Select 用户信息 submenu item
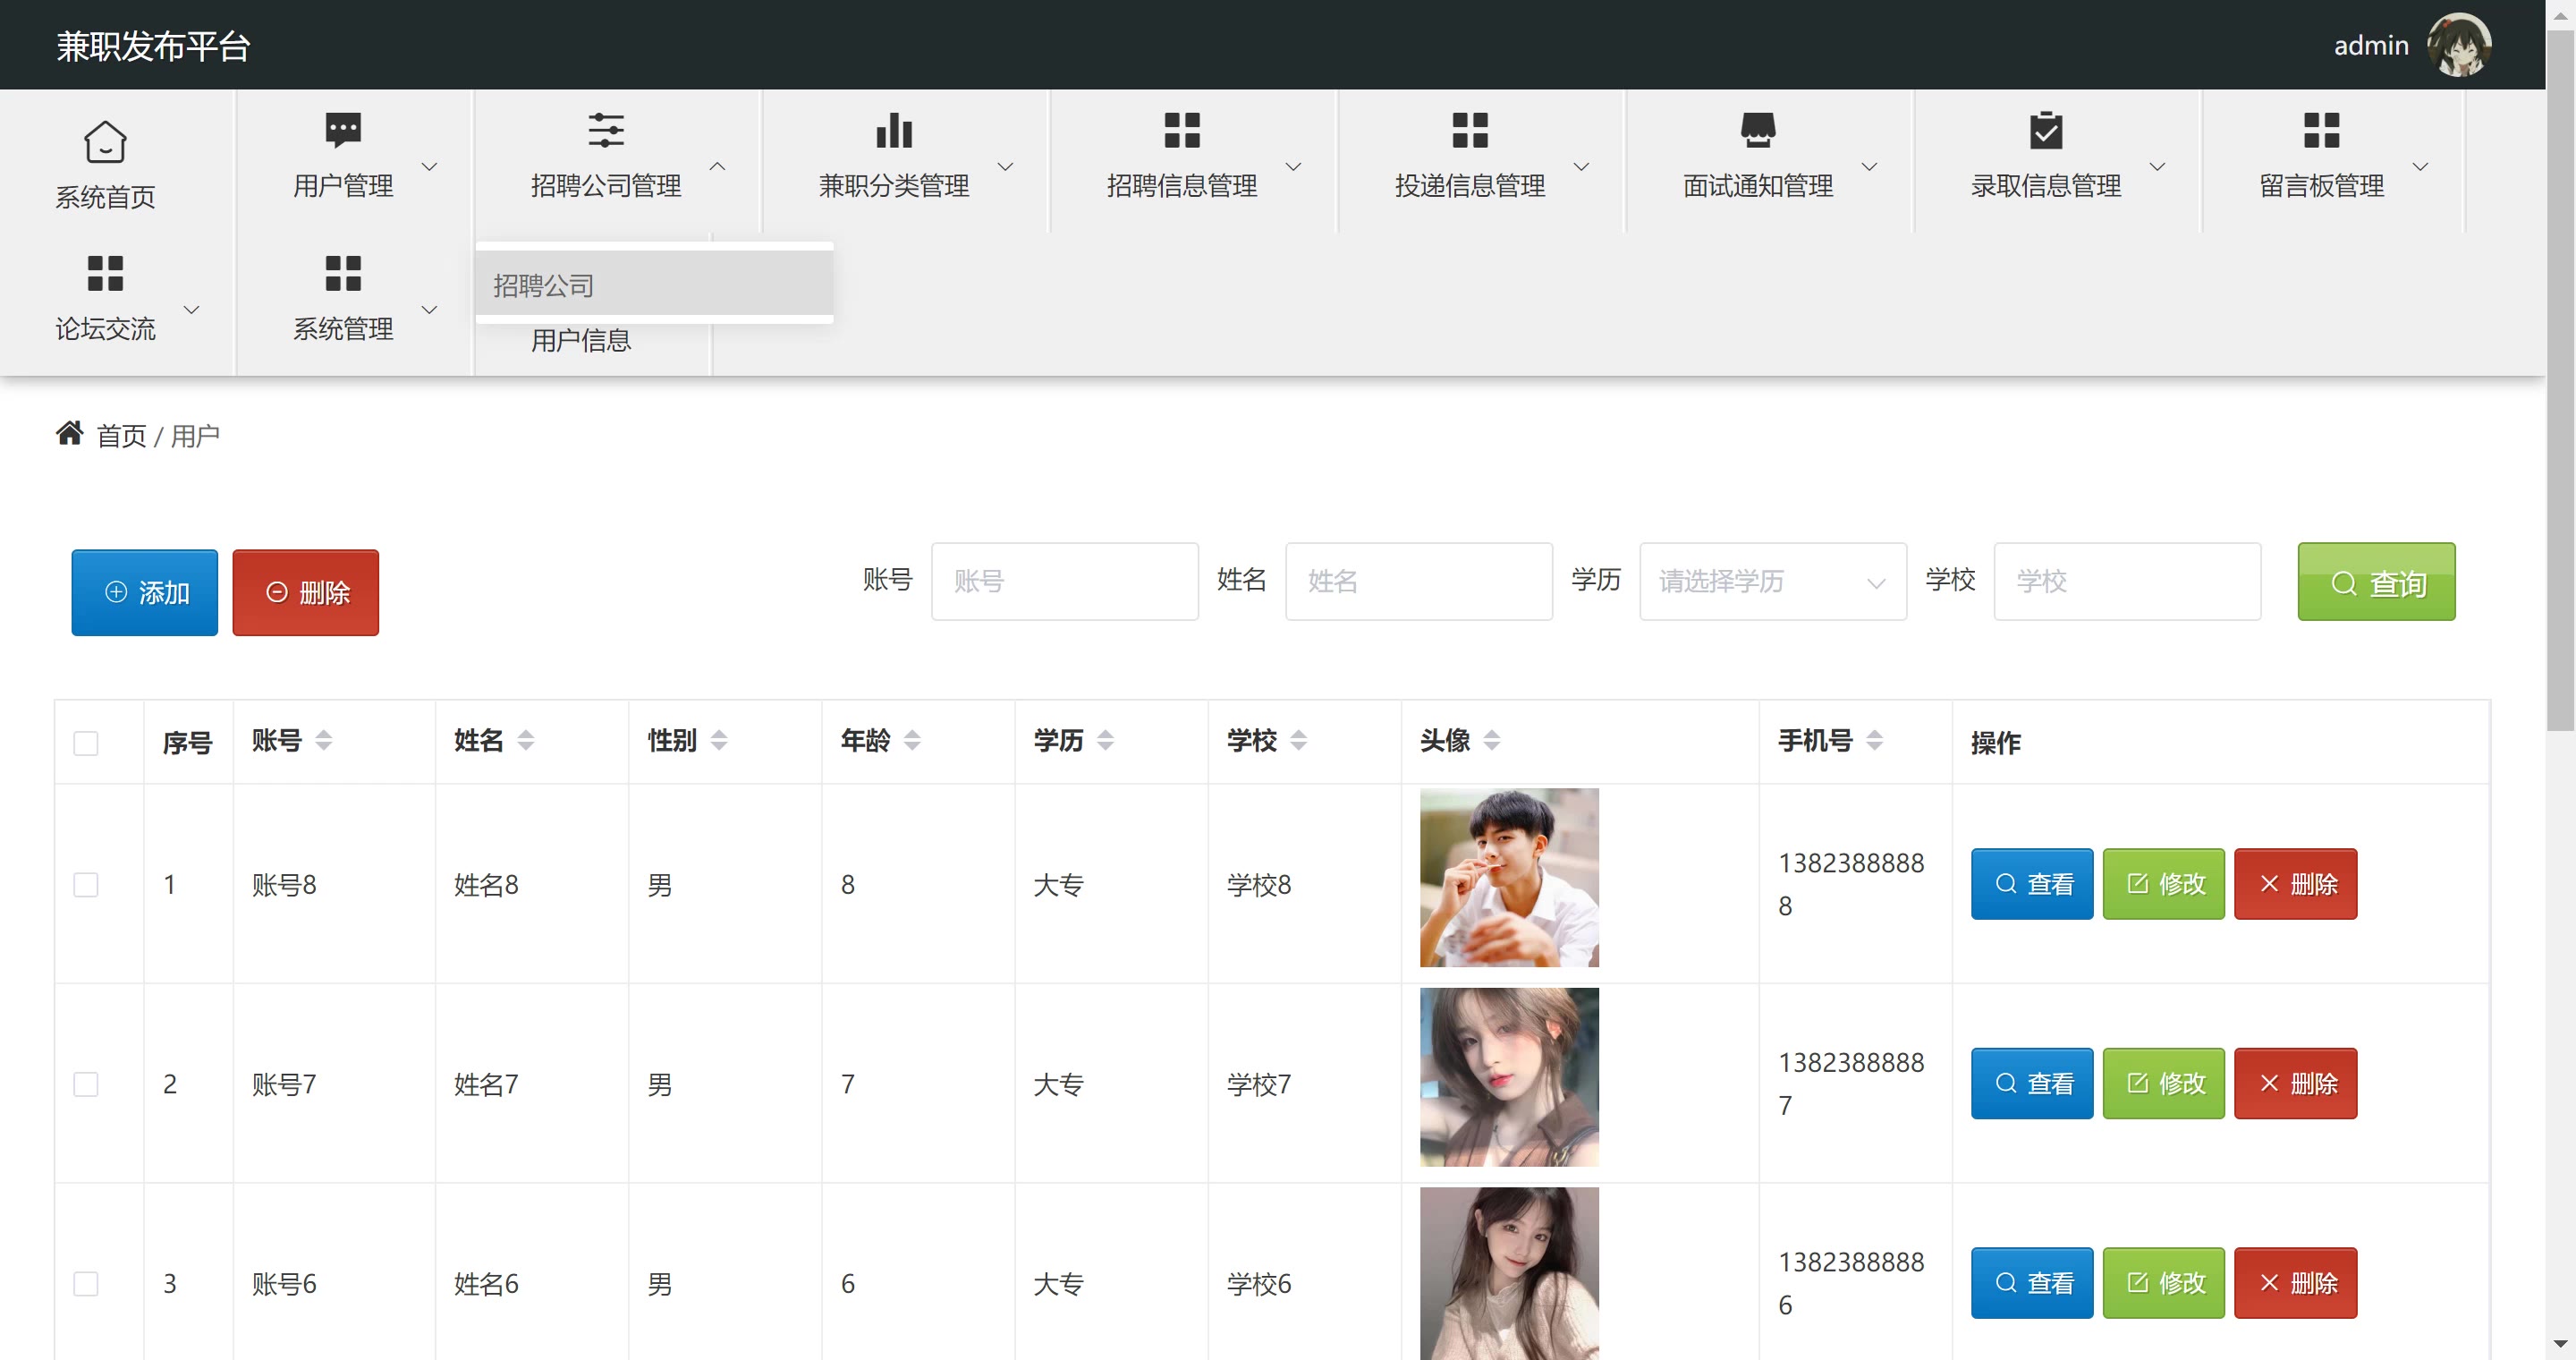The image size is (2576, 1360). (581, 341)
